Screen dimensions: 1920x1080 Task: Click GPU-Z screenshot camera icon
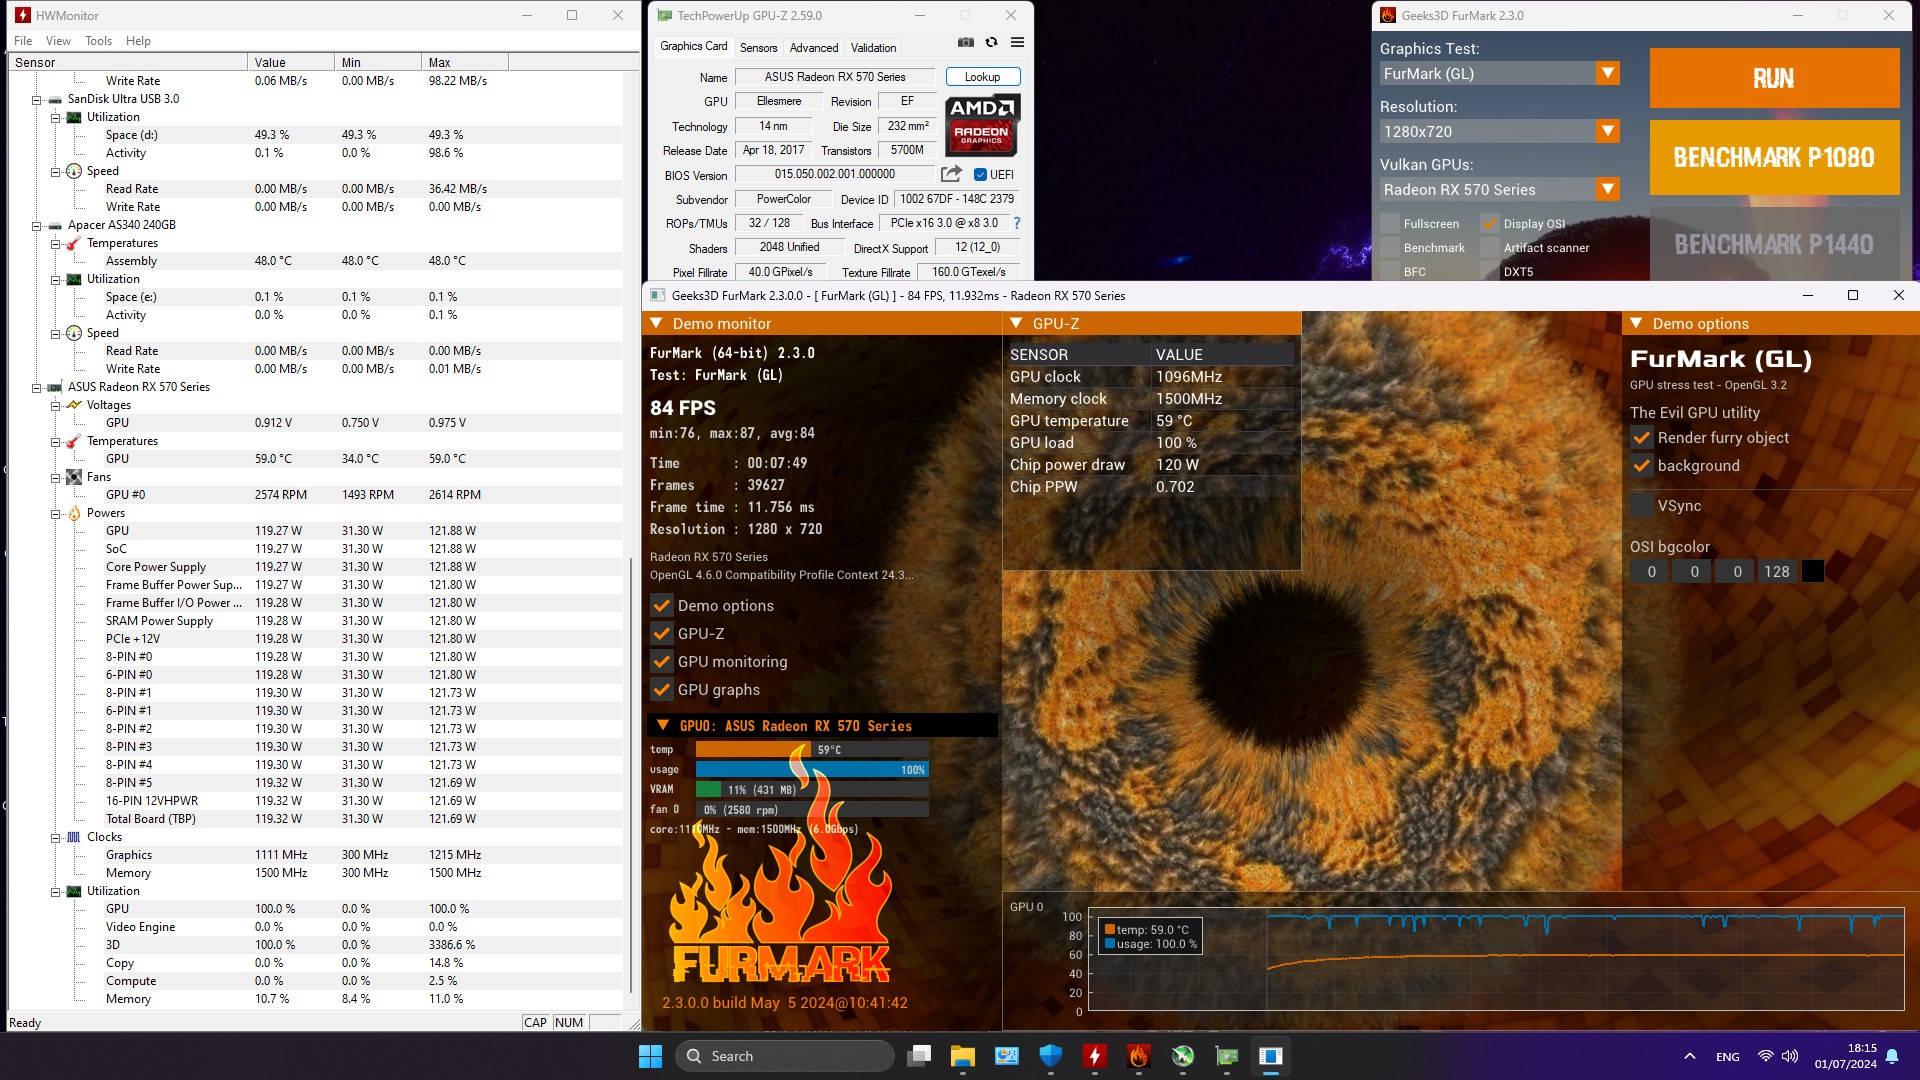coord(965,43)
